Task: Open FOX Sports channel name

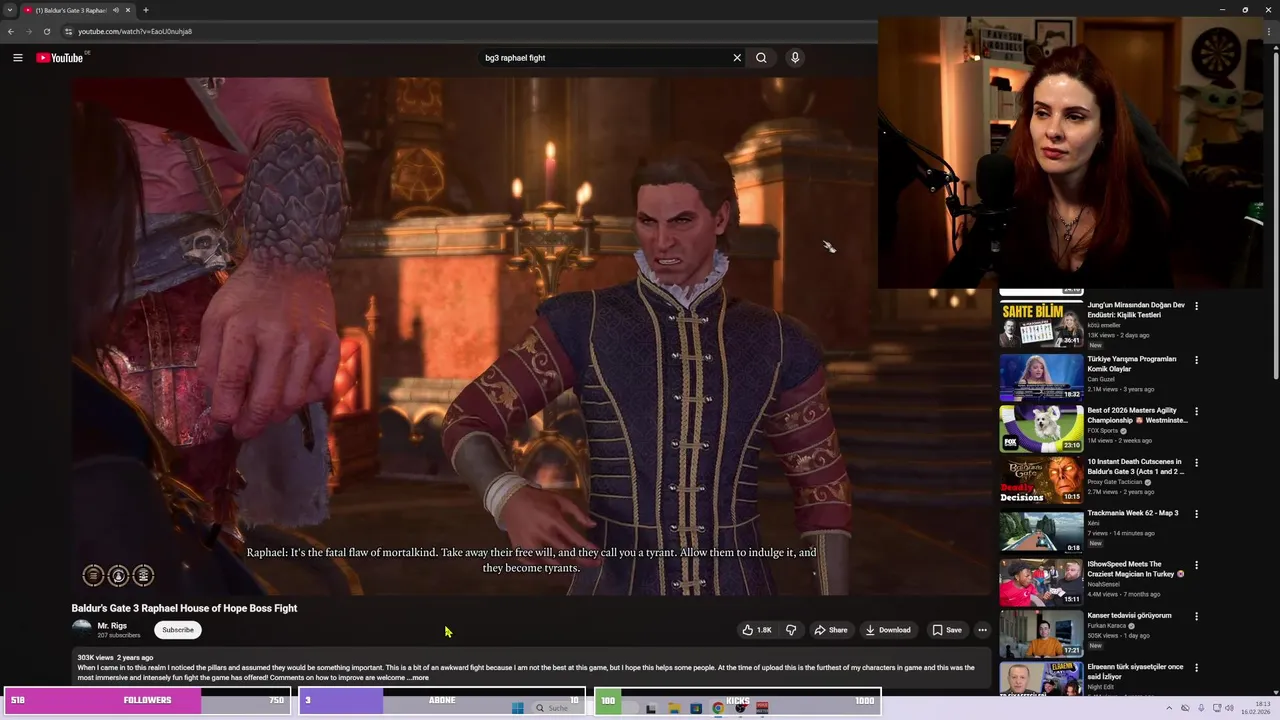Action: [x=1104, y=431]
